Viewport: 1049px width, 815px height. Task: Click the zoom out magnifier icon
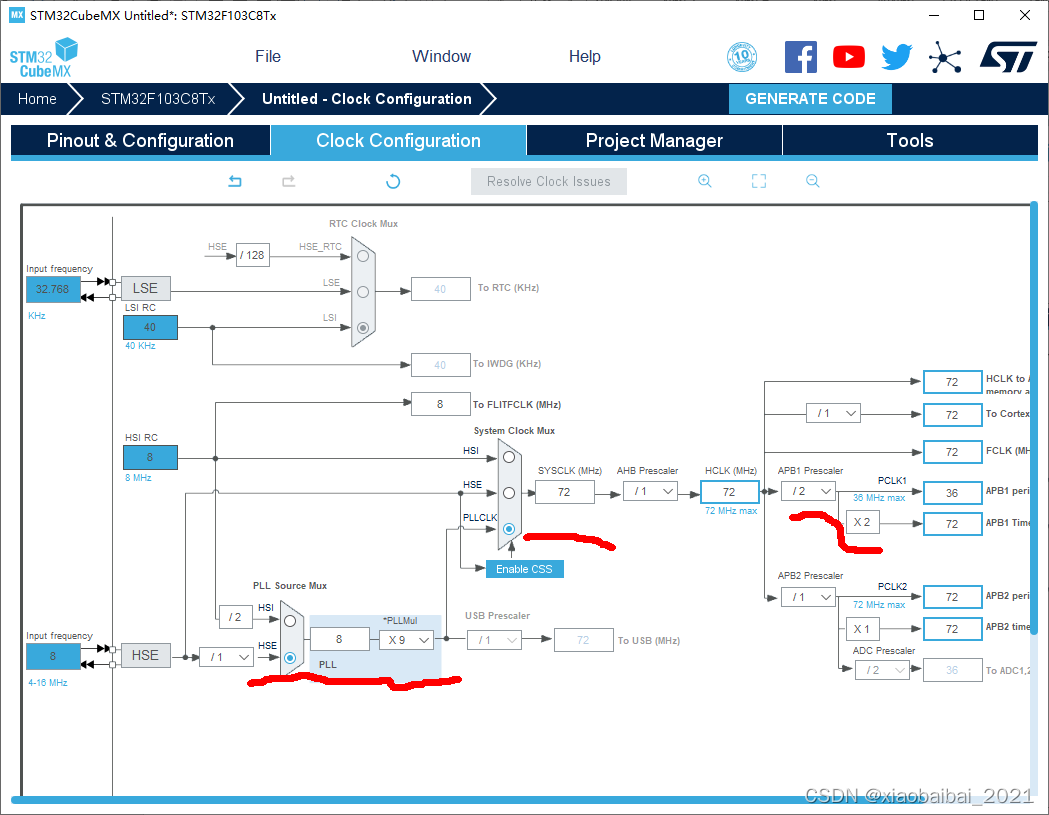(x=813, y=181)
